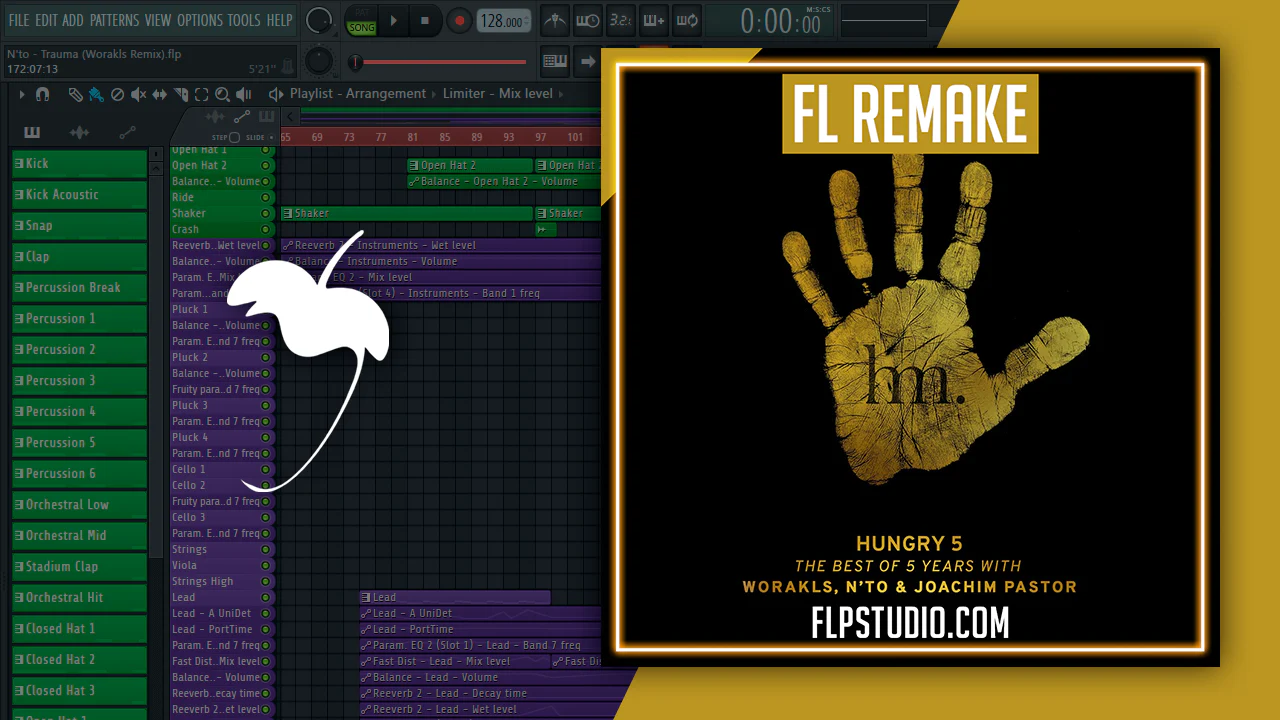The image size is (1280, 720).
Task: Mute the Strings track
Action: tap(265, 549)
